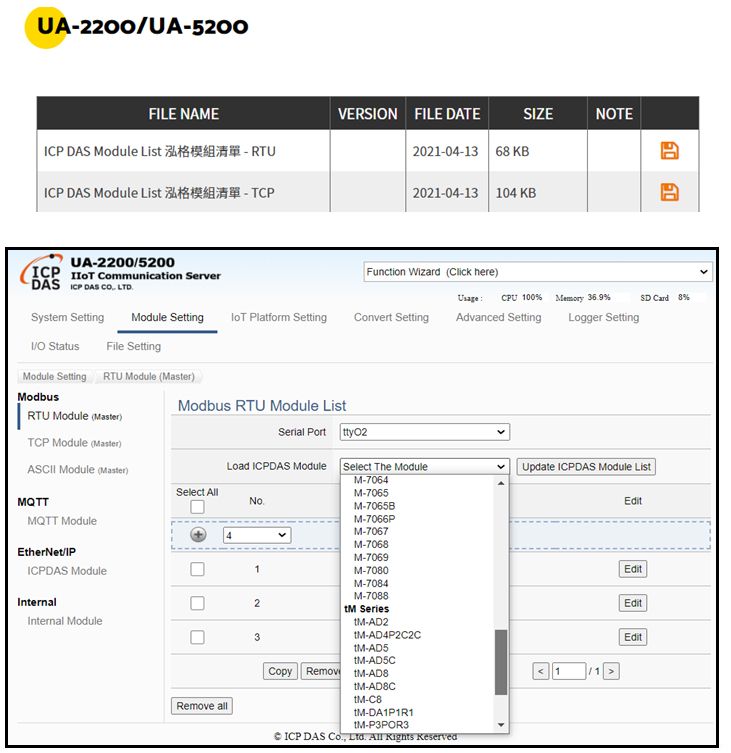Switch to Convert Setting tab
731x753 pixels.
tap(391, 317)
